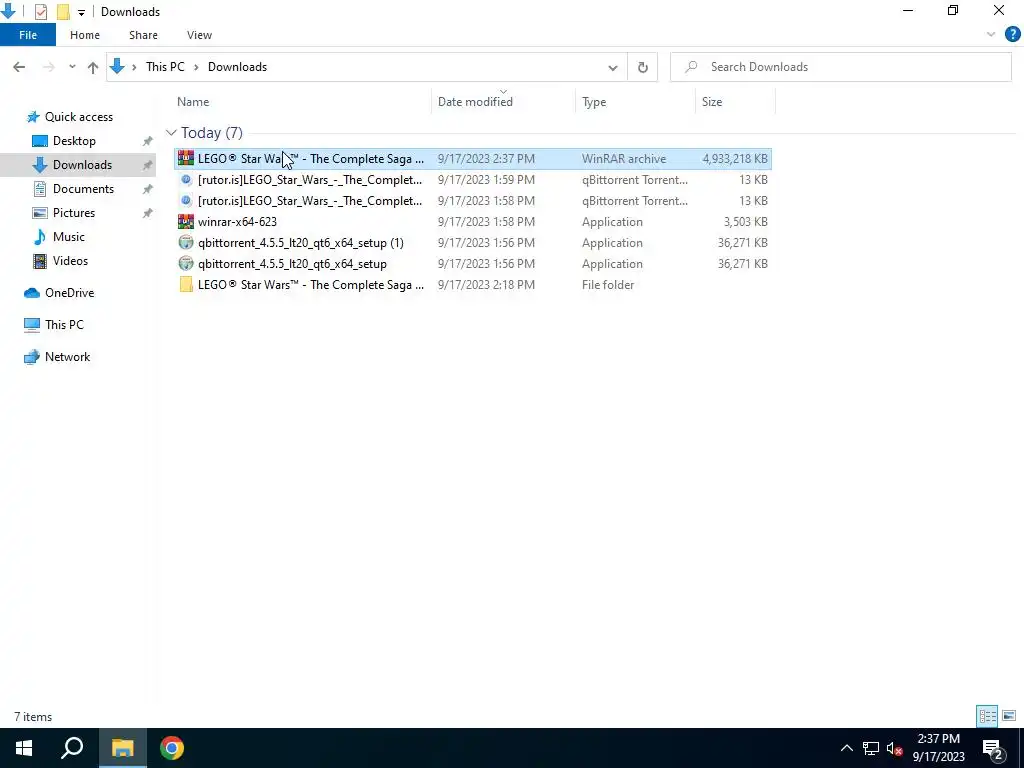
Task: Open the View ribbon tab
Action: pos(199,35)
